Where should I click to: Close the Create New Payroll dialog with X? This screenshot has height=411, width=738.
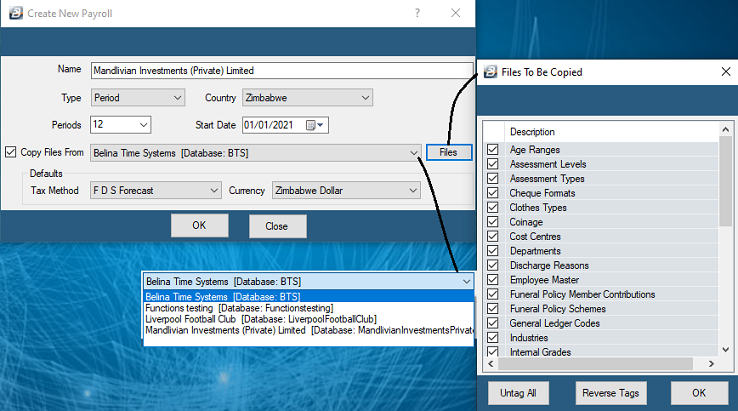click(x=455, y=13)
